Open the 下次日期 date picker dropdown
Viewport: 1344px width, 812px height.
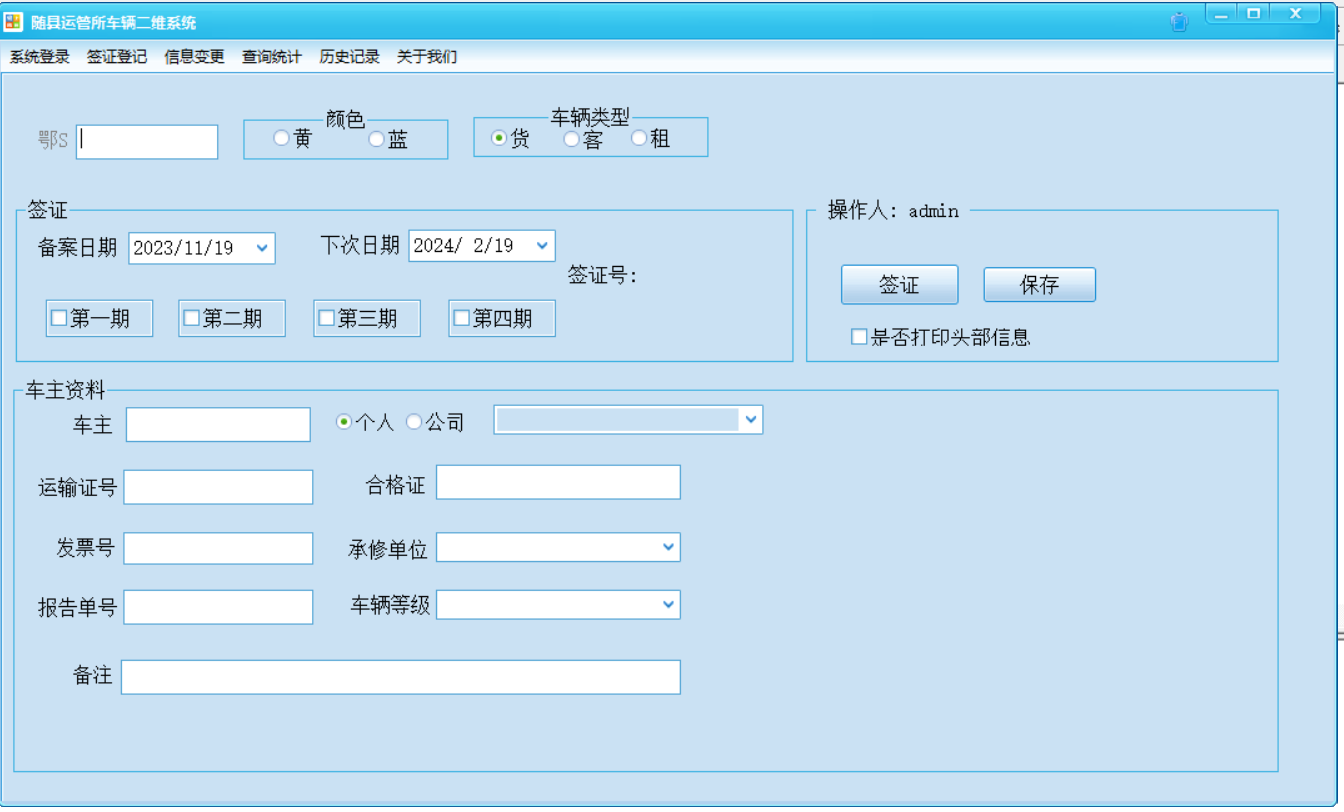tap(542, 245)
